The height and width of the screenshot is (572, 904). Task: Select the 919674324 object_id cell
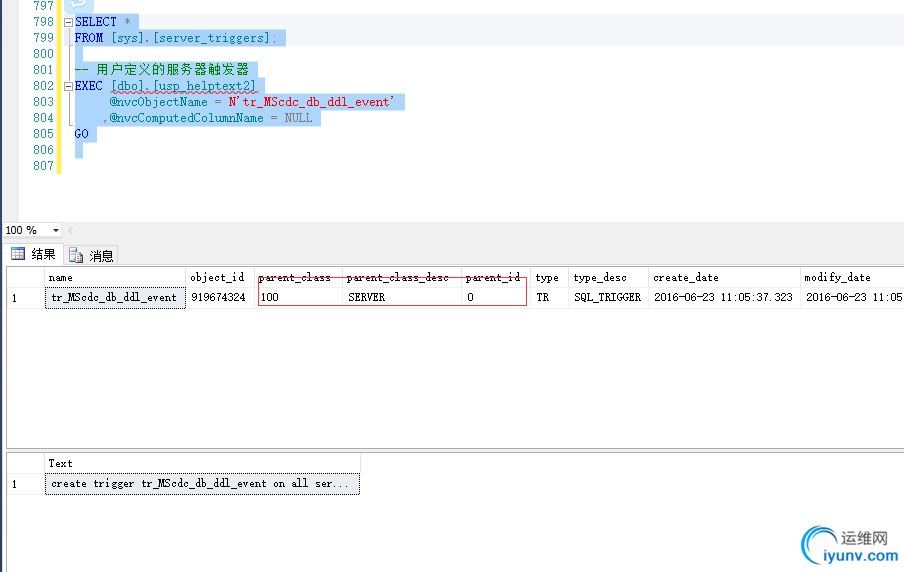[220, 298]
